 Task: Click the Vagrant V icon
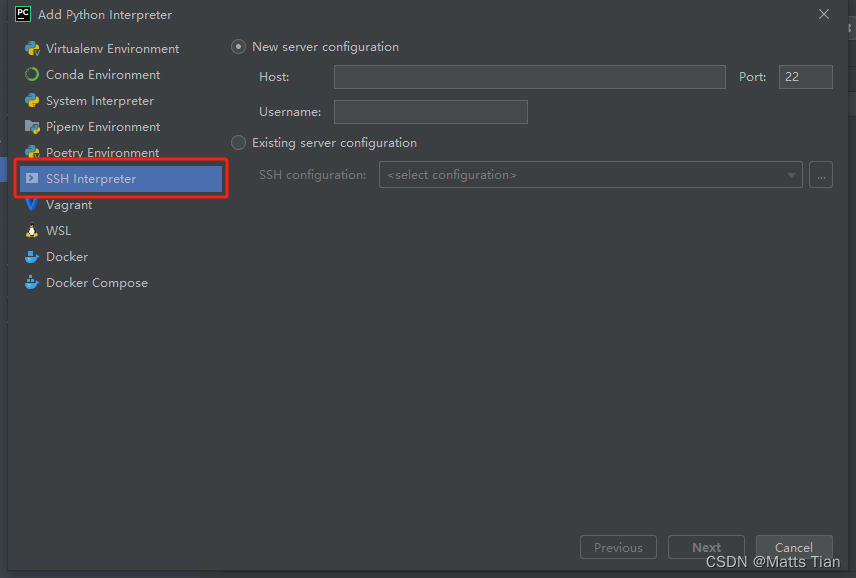click(32, 205)
